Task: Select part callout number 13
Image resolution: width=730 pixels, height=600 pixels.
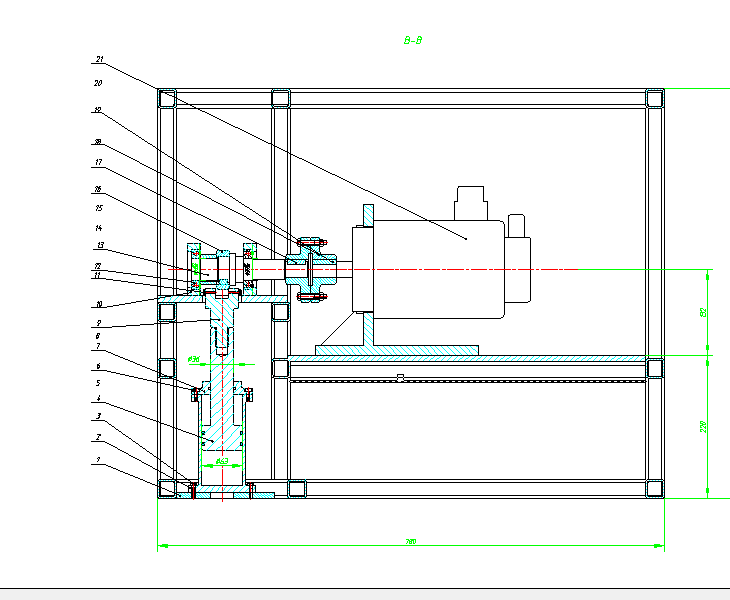Action: click(101, 245)
